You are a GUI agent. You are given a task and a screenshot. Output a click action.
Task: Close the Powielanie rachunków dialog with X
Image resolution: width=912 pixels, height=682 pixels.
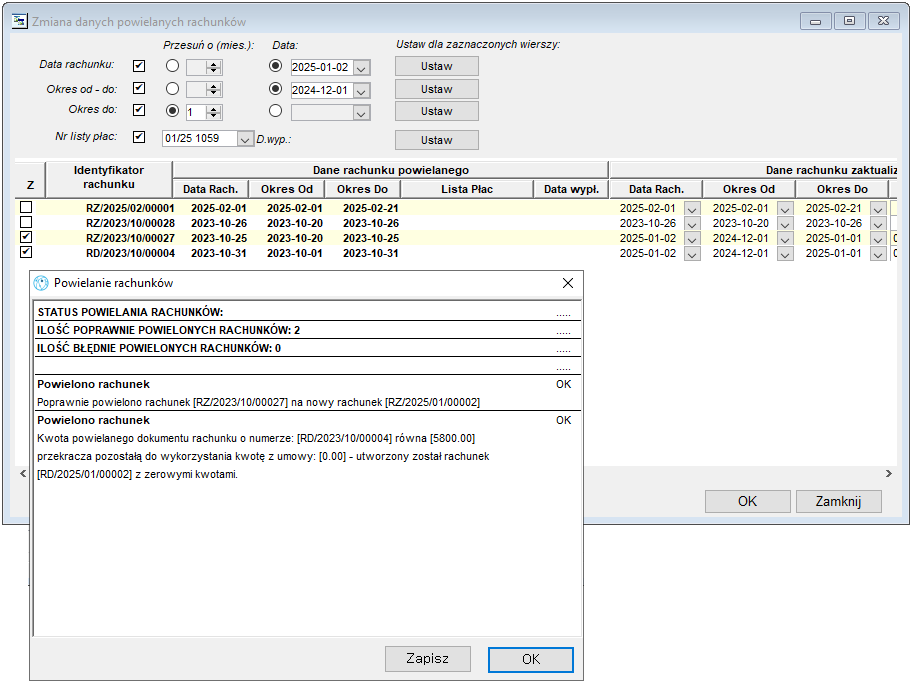(x=568, y=283)
